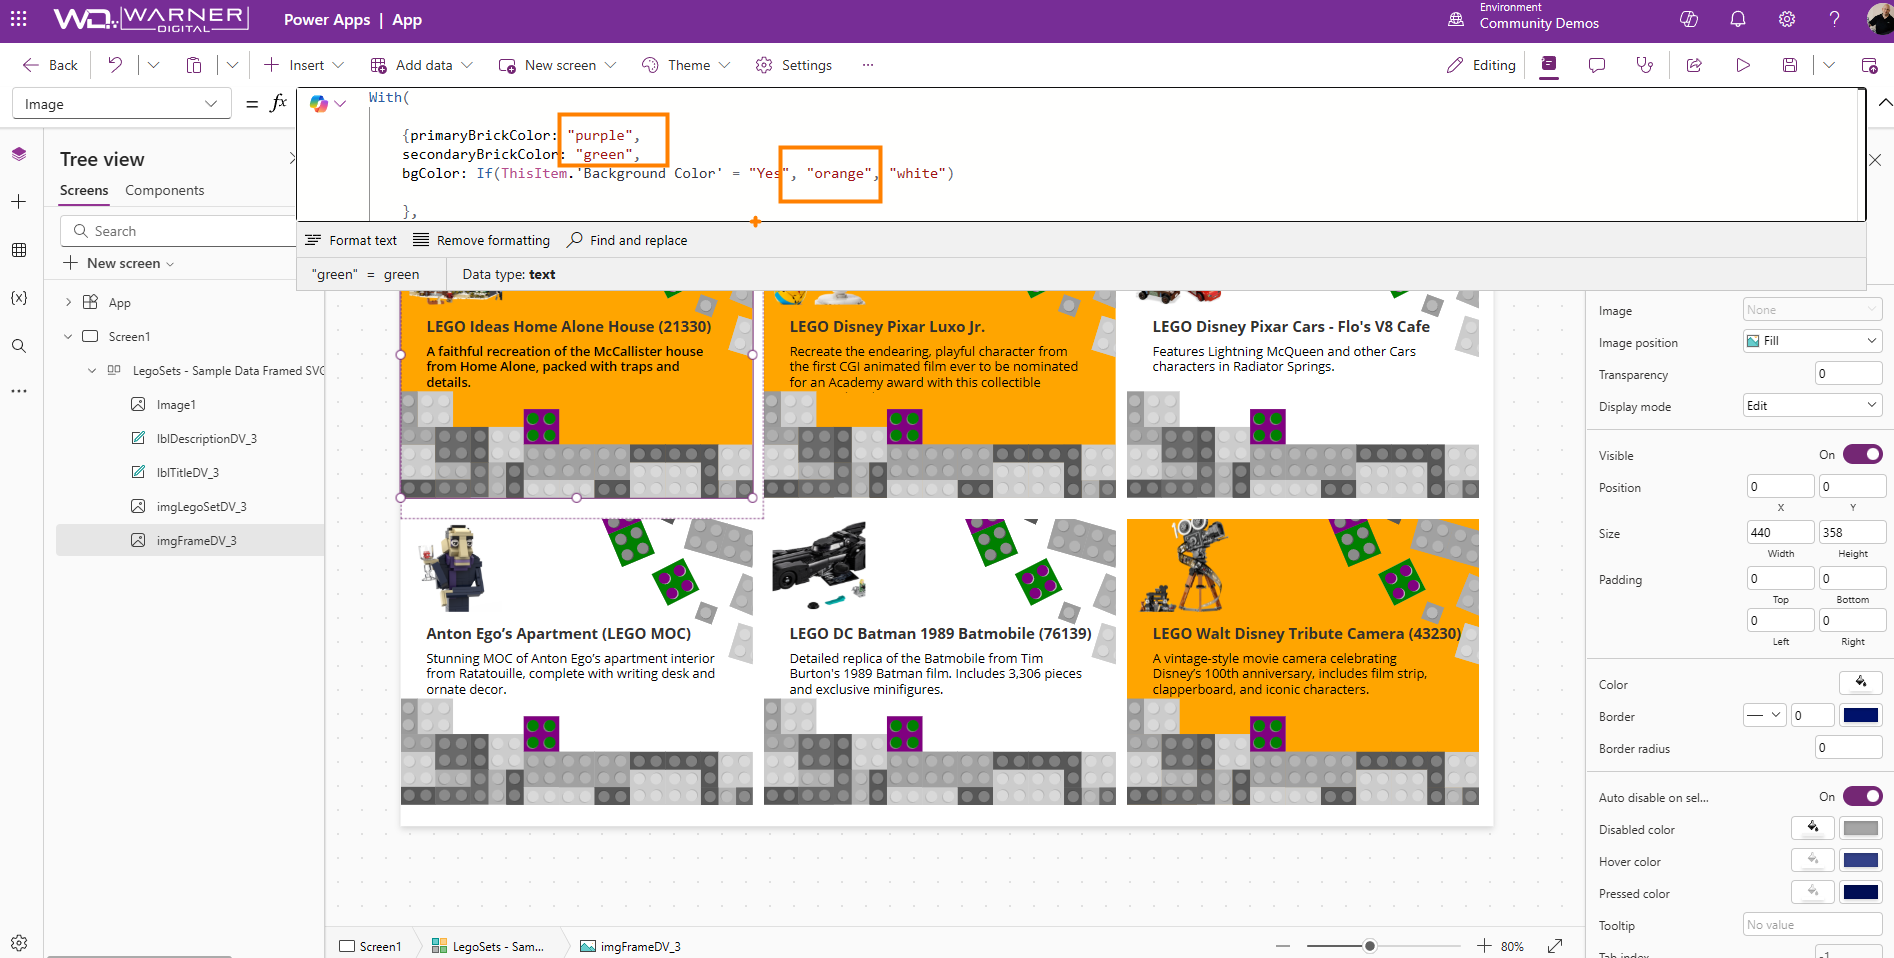Select Image1 in tree
This screenshot has height=958, width=1894.
point(176,404)
